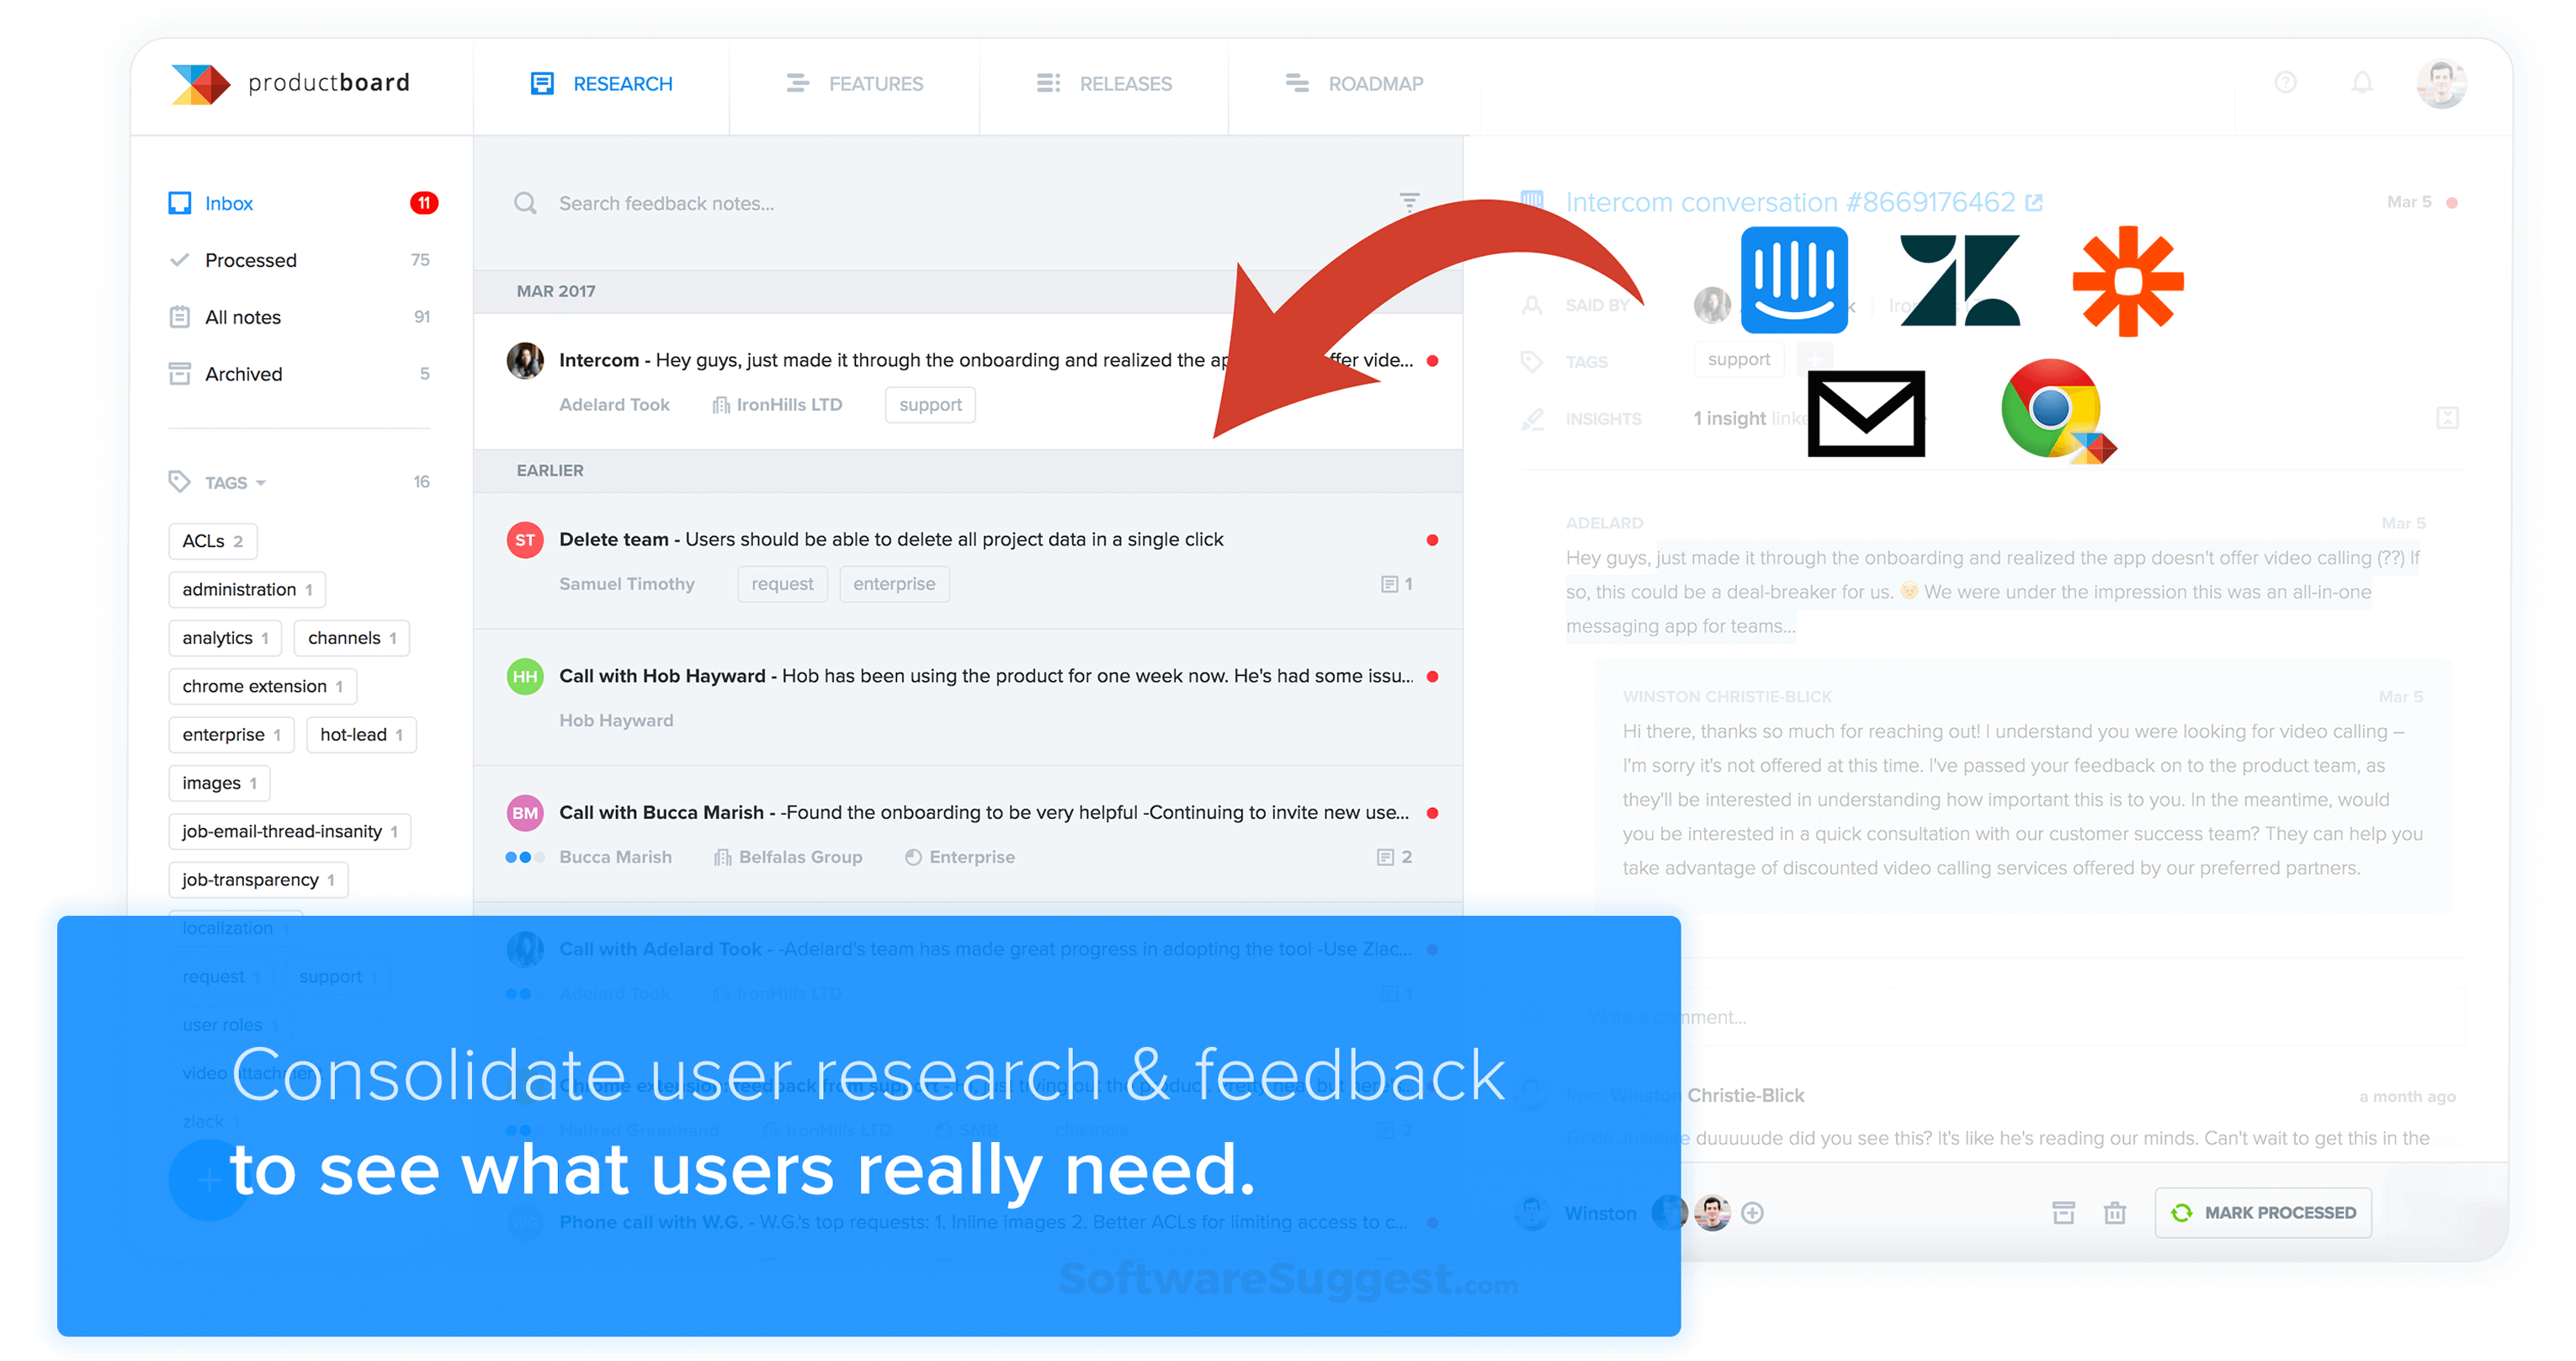Click the Intercom integration logo
The width and height of the screenshot is (2576, 1361).
pos(1794,280)
